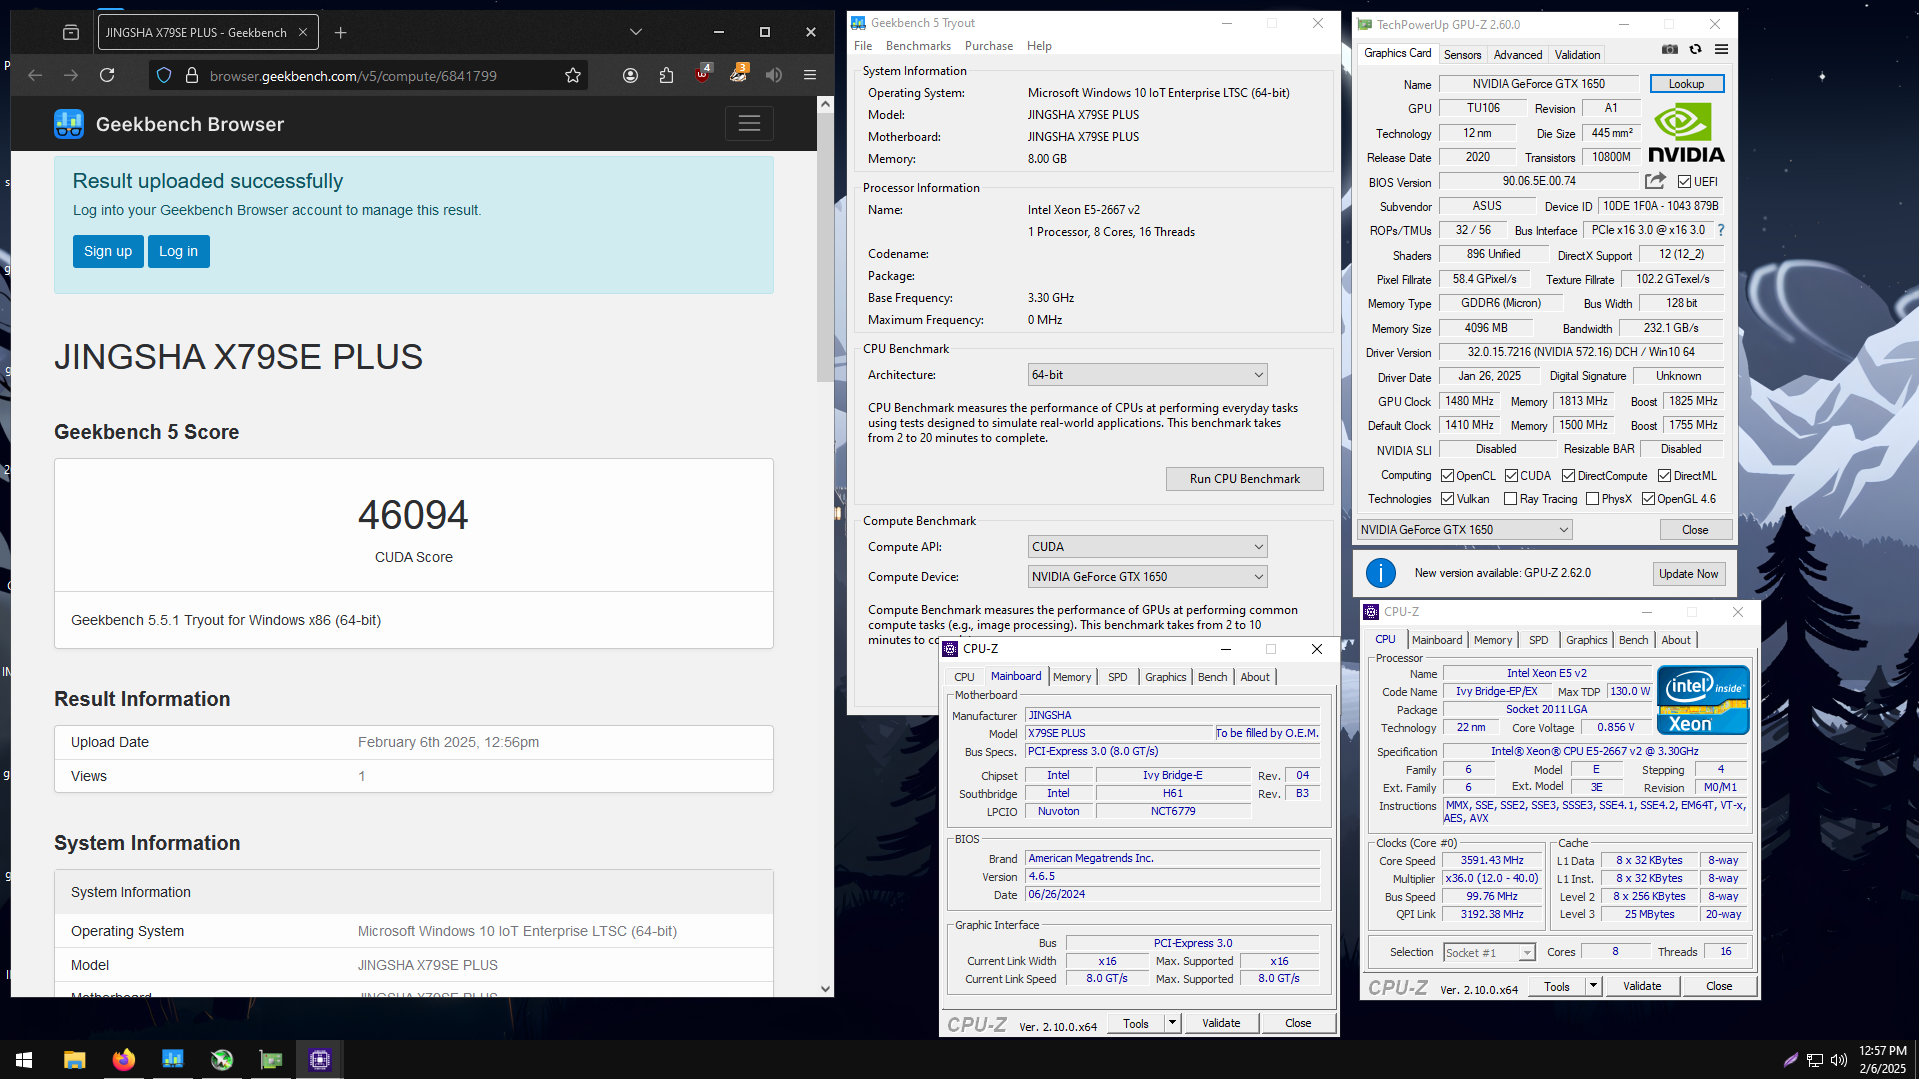Open Firefox application hamburger menu
Screen dimensions: 1919x1079
coord(810,75)
